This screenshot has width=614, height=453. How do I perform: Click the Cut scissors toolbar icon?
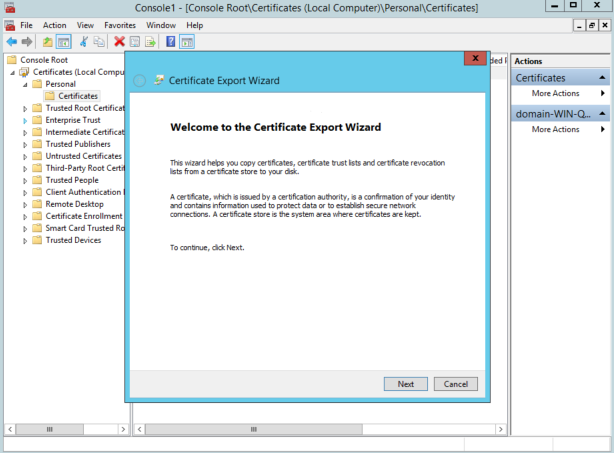84,41
